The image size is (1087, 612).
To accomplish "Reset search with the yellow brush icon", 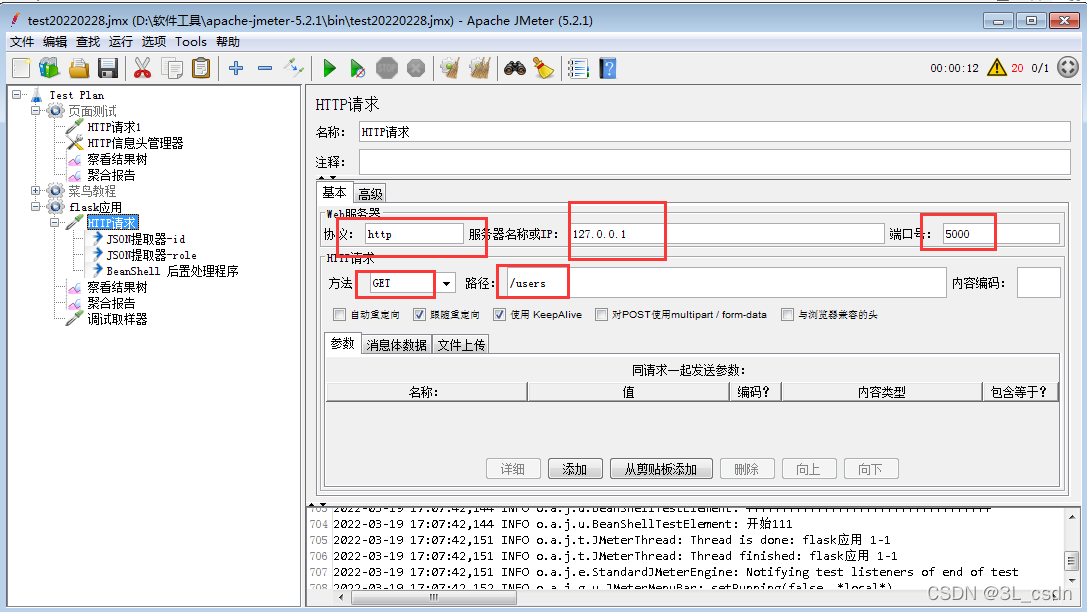I will click(x=544, y=68).
